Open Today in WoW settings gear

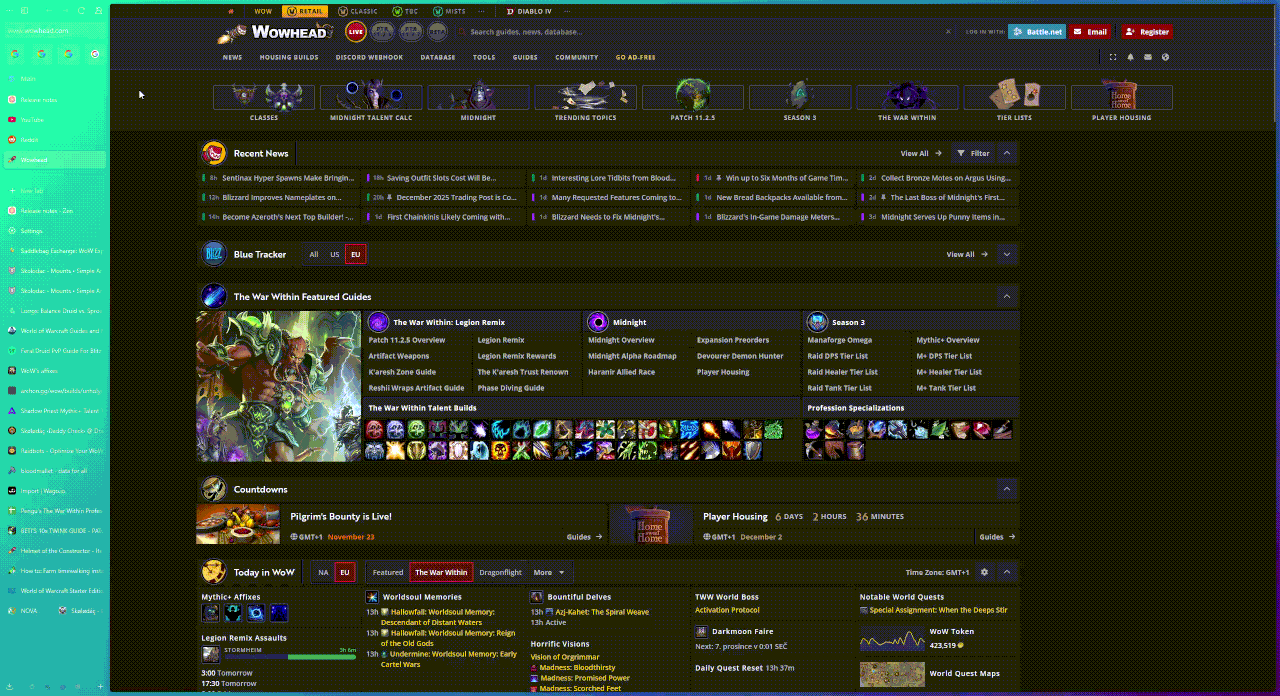click(984, 572)
